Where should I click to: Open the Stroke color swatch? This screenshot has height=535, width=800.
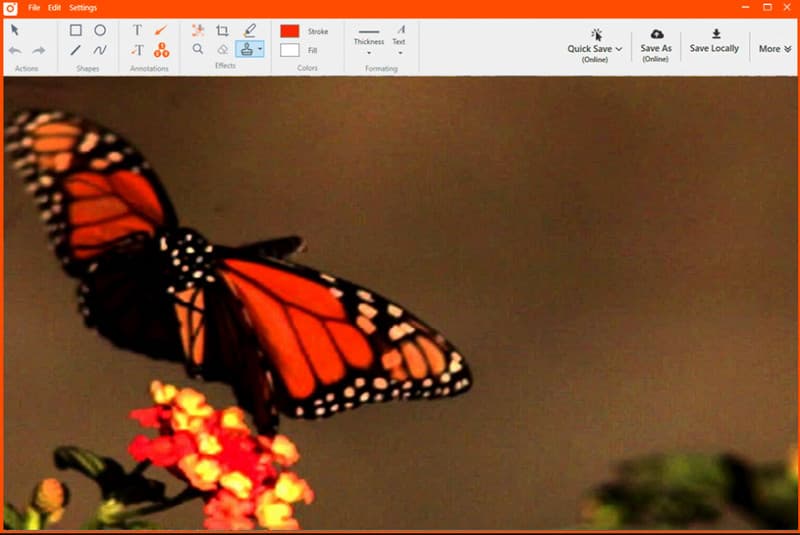click(290, 31)
